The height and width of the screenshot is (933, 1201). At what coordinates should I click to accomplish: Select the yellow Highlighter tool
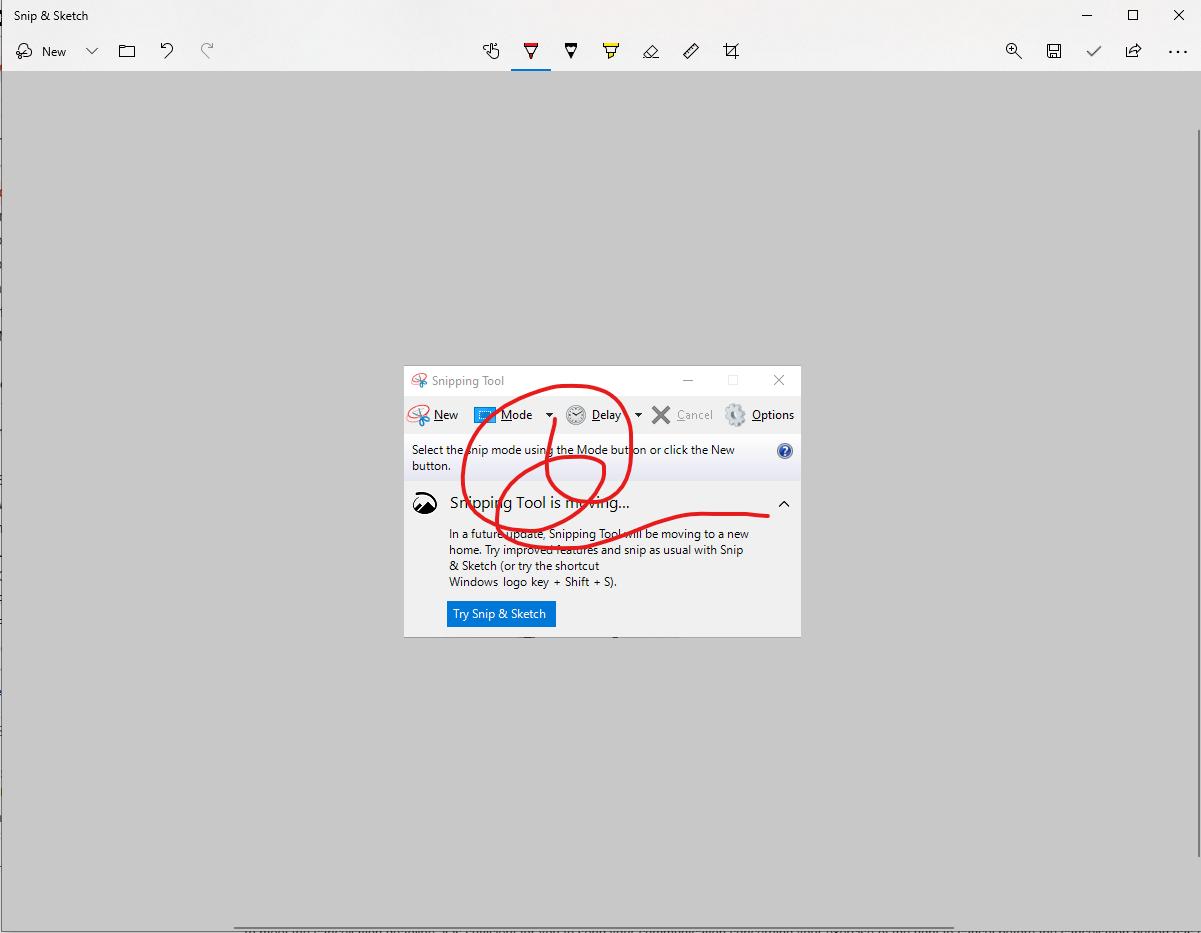(611, 51)
